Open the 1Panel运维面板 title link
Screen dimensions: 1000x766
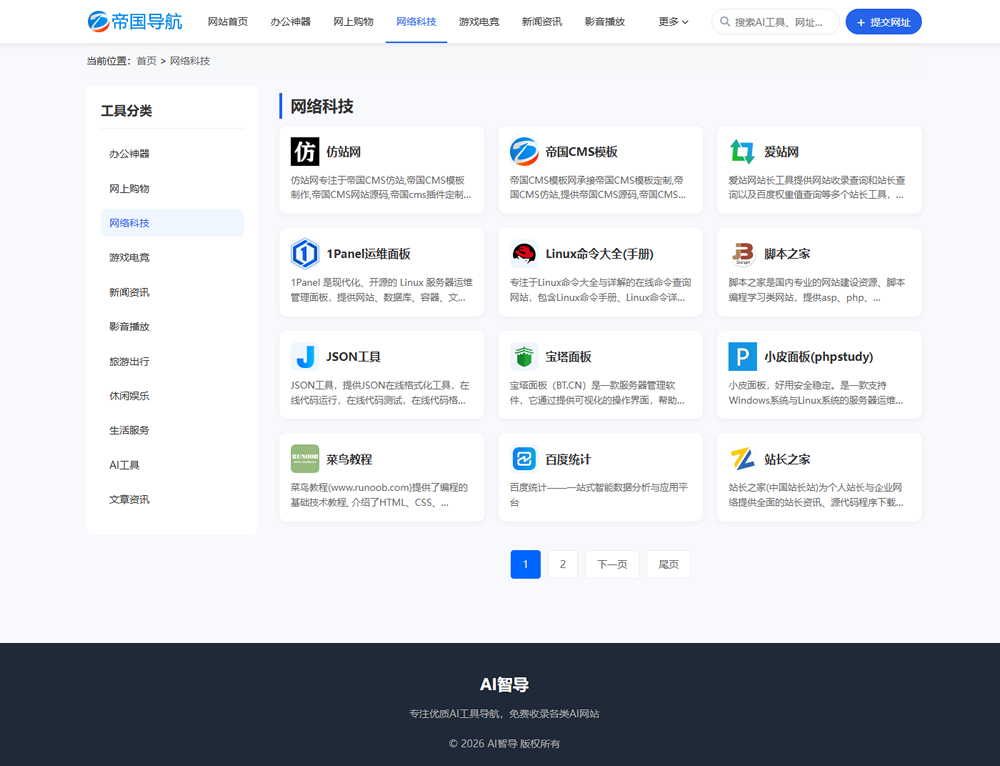369,254
